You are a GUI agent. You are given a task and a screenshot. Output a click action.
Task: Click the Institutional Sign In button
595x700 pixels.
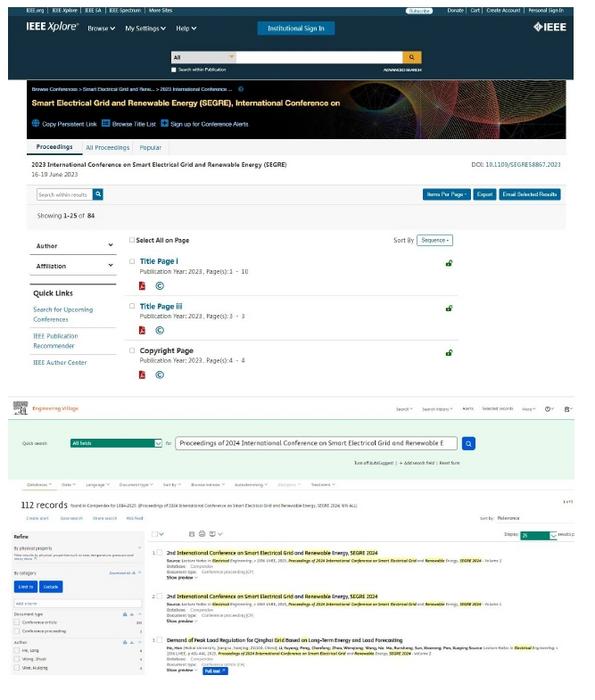click(x=295, y=28)
